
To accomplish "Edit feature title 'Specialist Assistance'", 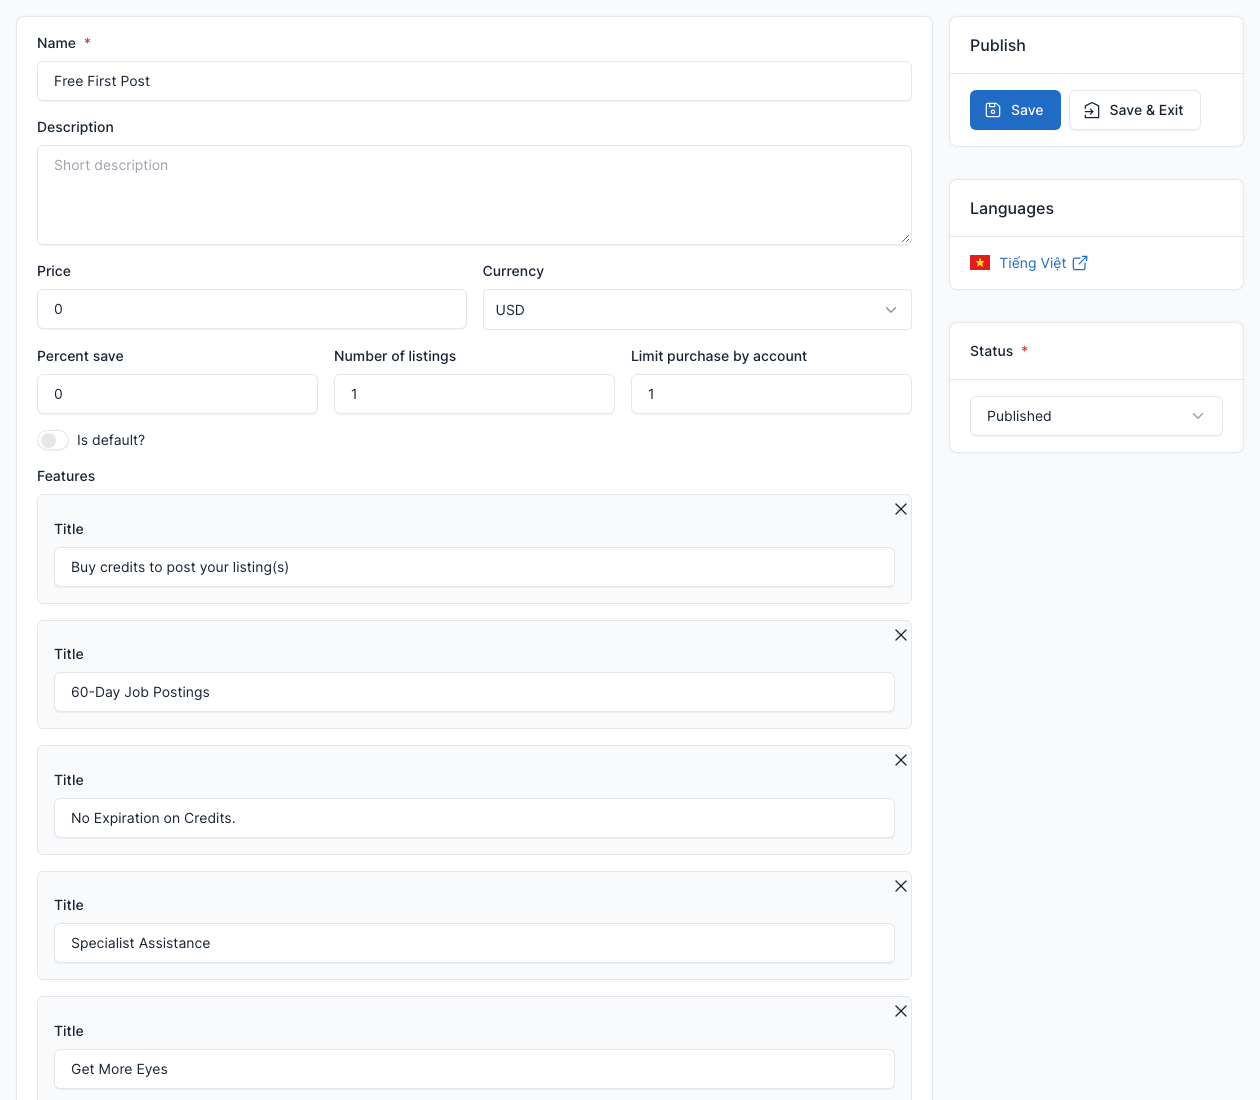I will pos(474,943).
